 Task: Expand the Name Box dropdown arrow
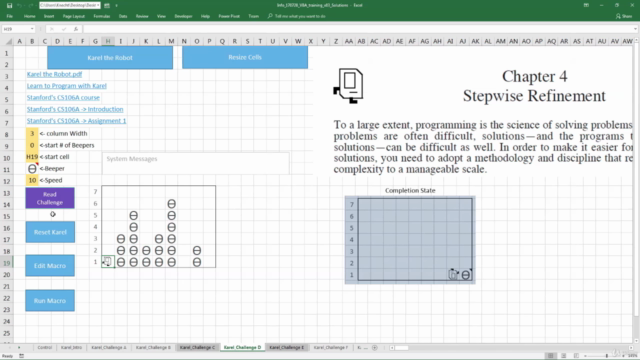point(32,29)
